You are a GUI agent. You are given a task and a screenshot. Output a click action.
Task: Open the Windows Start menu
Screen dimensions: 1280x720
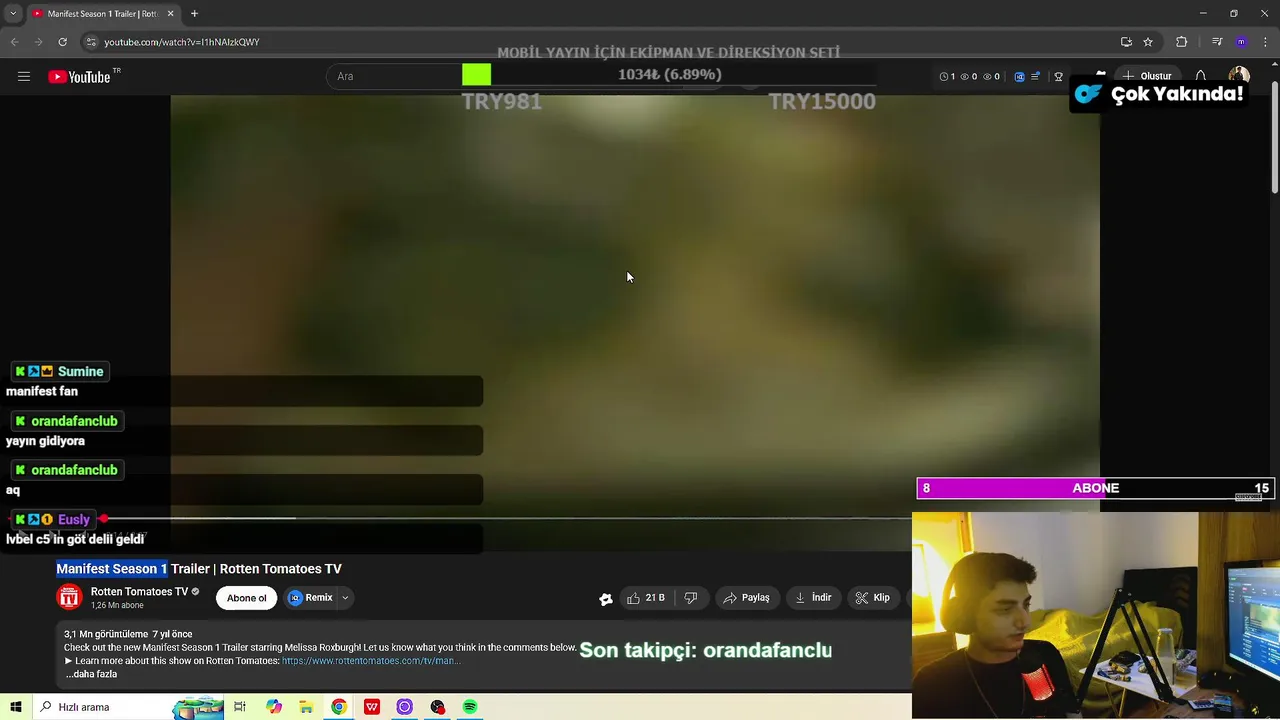click(16, 707)
